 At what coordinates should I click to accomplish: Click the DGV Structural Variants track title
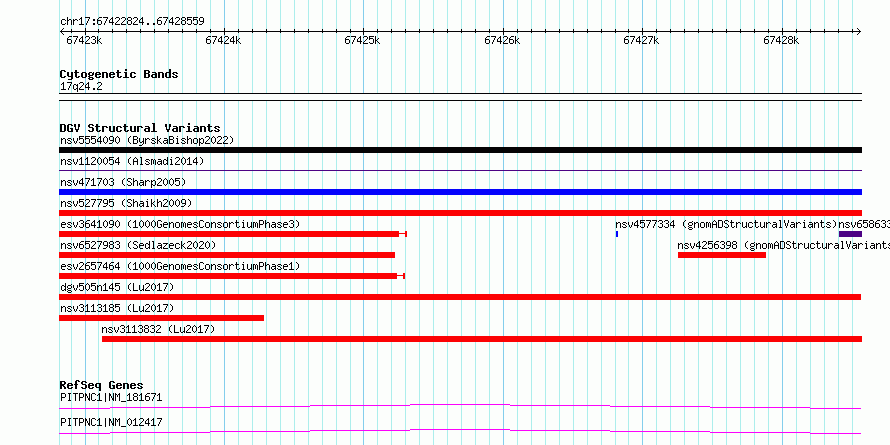(140, 128)
